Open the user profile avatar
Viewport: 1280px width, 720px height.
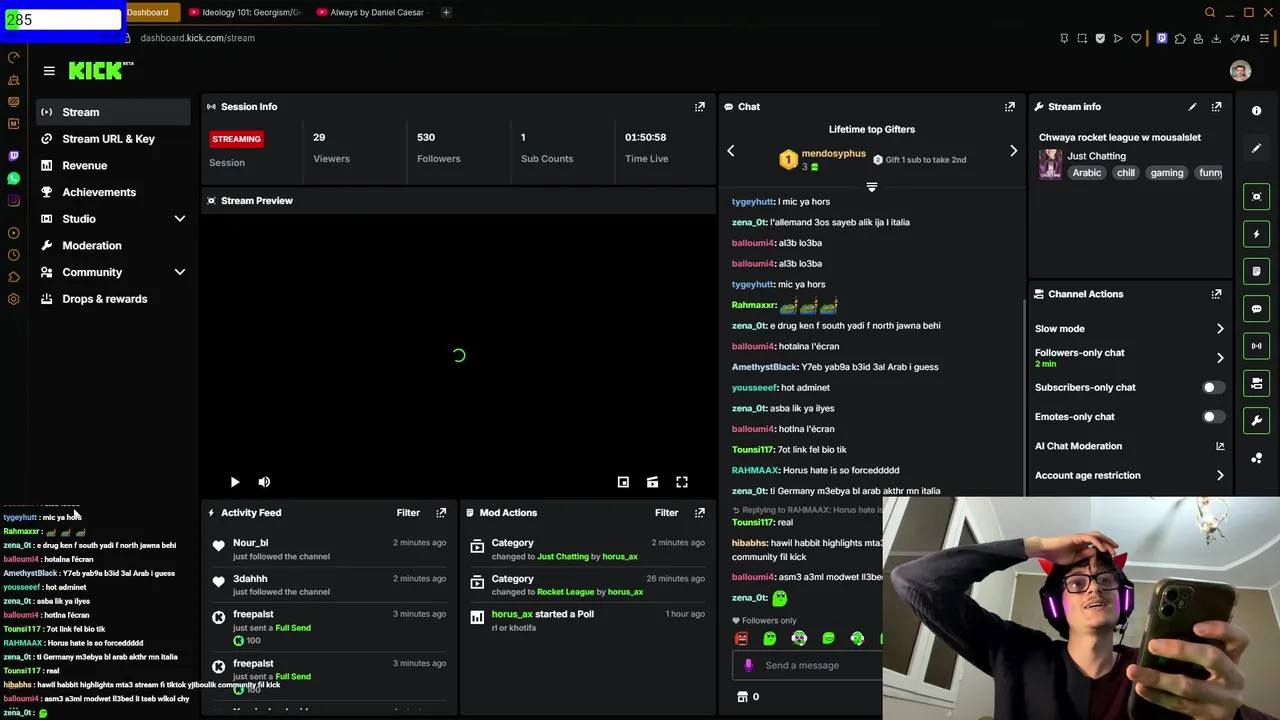click(1240, 70)
